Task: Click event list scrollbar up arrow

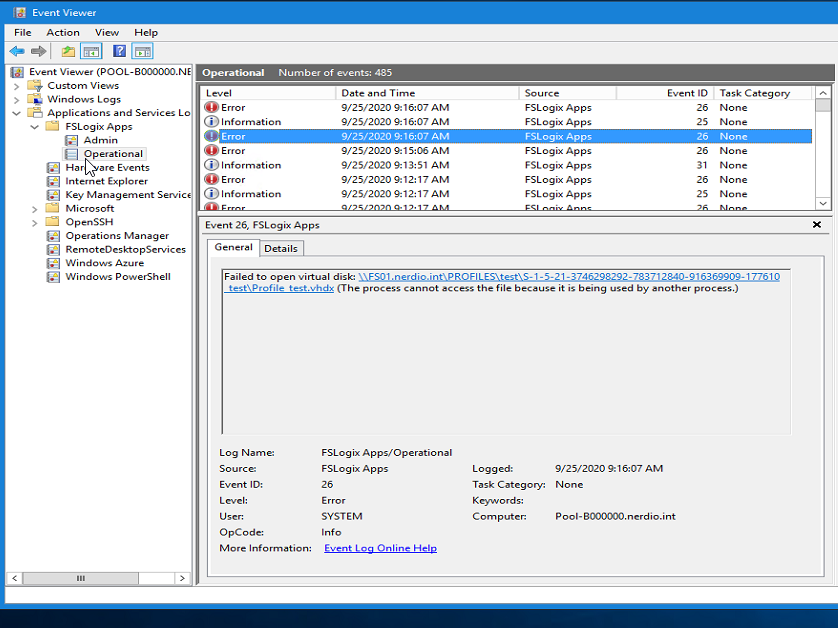Action: pyautogui.click(x=823, y=93)
